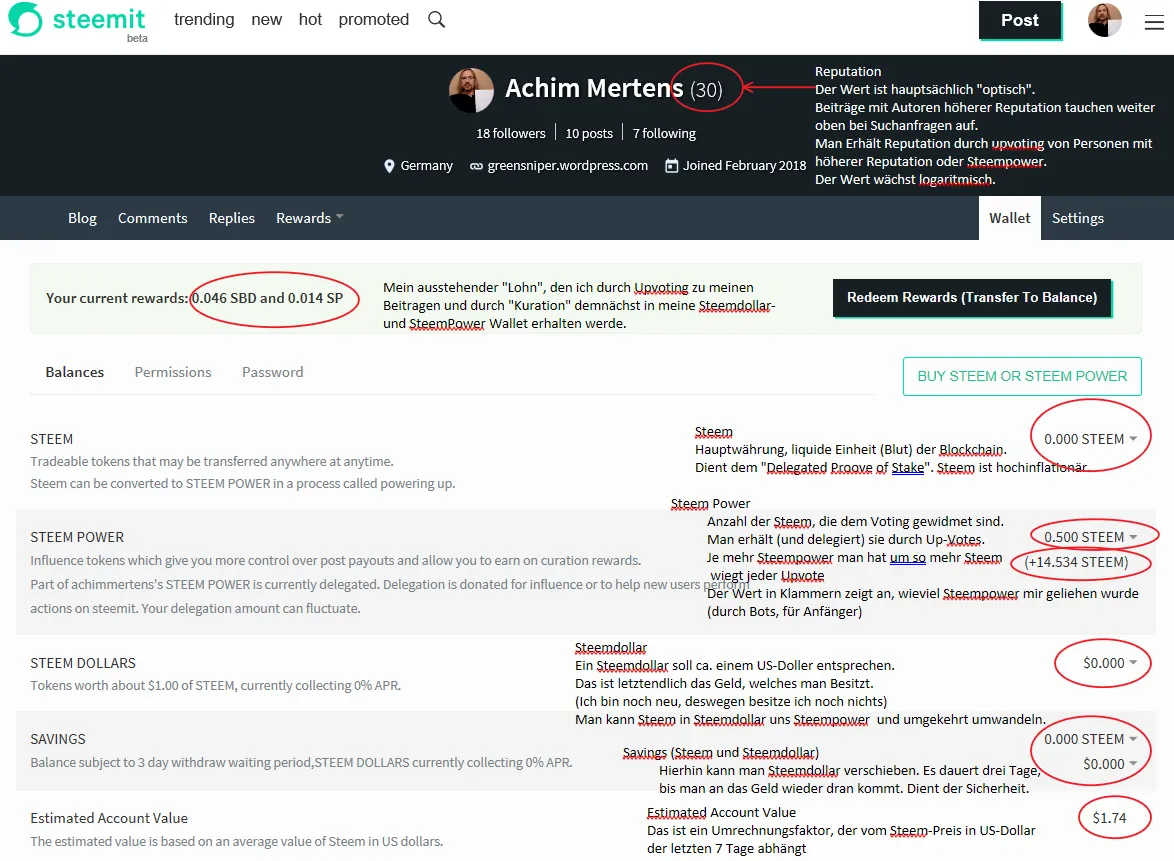Click Achim Mertens profile picture
The height and width of the screenshot is (861, 1174).
(471, 91)
